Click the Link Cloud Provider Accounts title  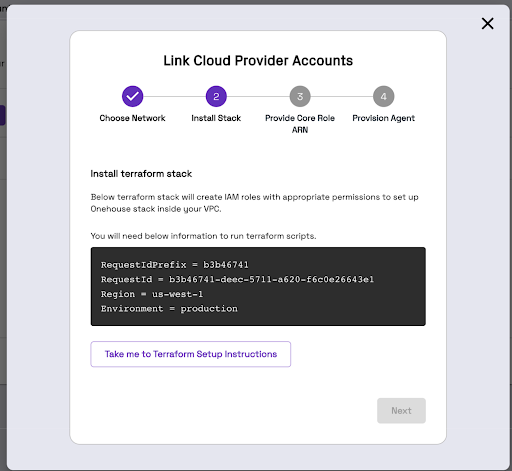(258, 61)
